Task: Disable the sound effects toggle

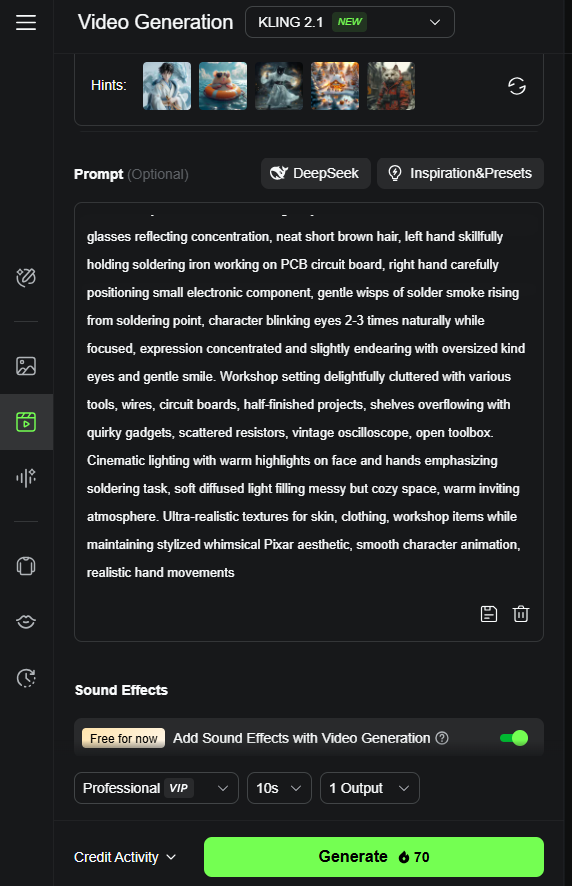Action: click(514, 738)
